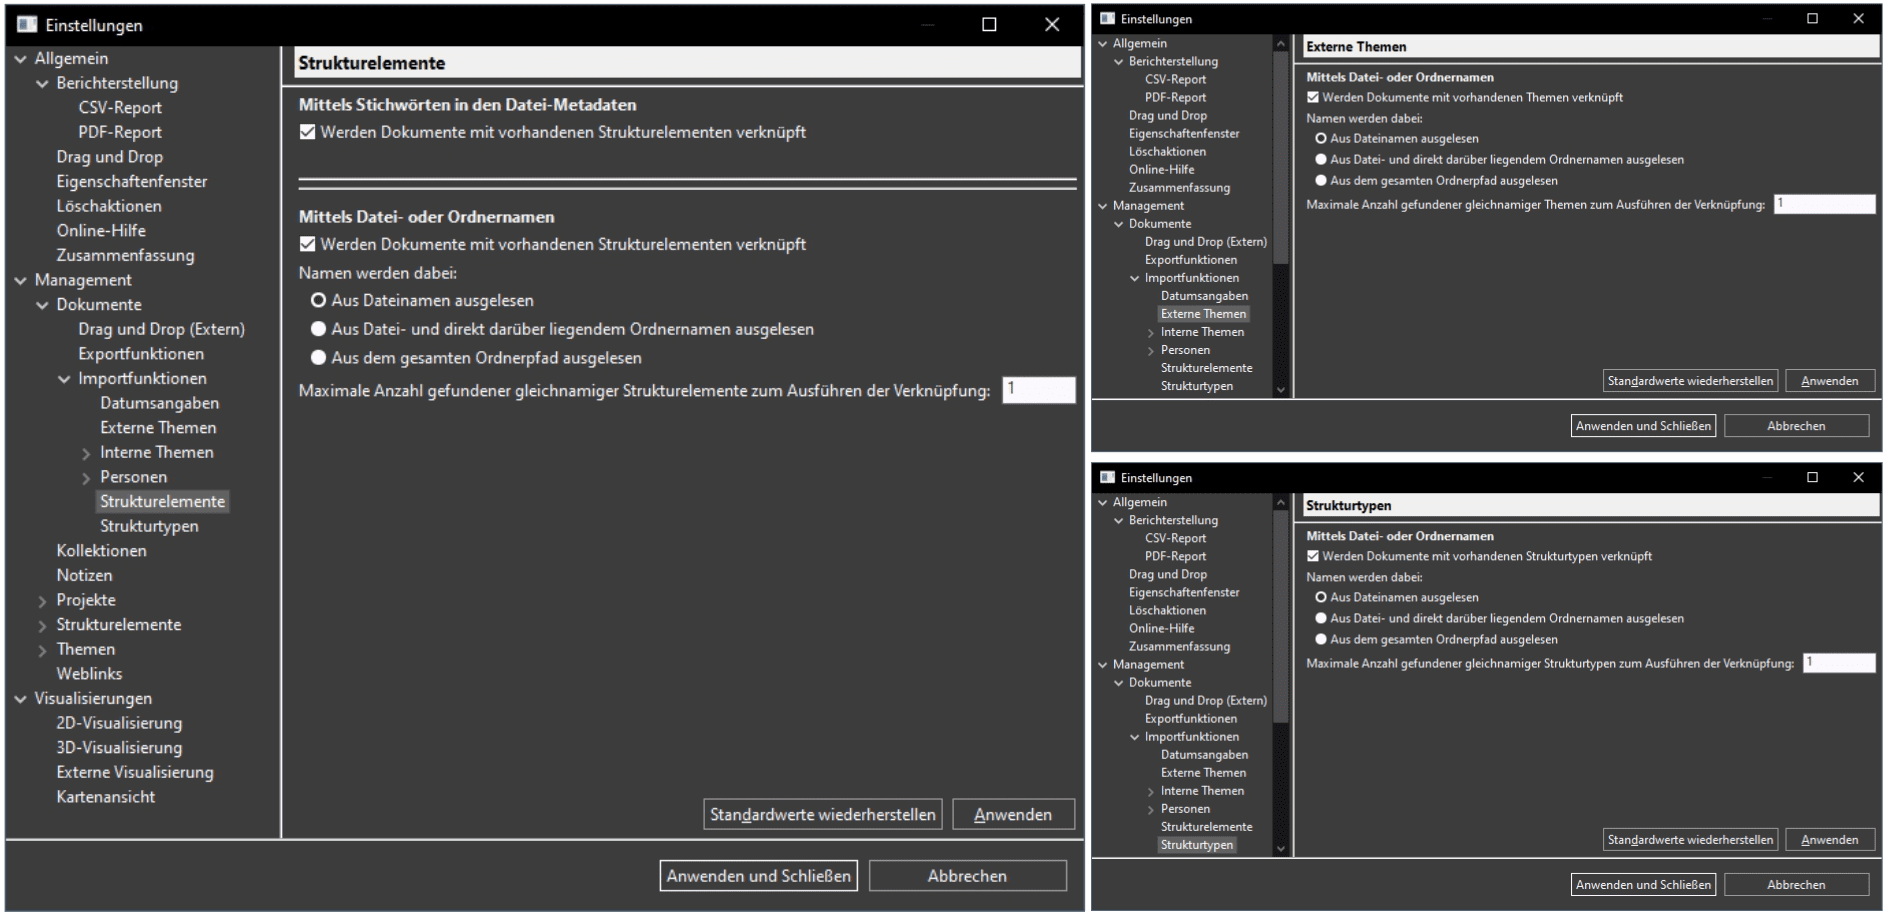The height and width of the screenshot is (920, 1889).
Task: Collapse Berichterstellung node in main window tree
Action: click(43, 84)
